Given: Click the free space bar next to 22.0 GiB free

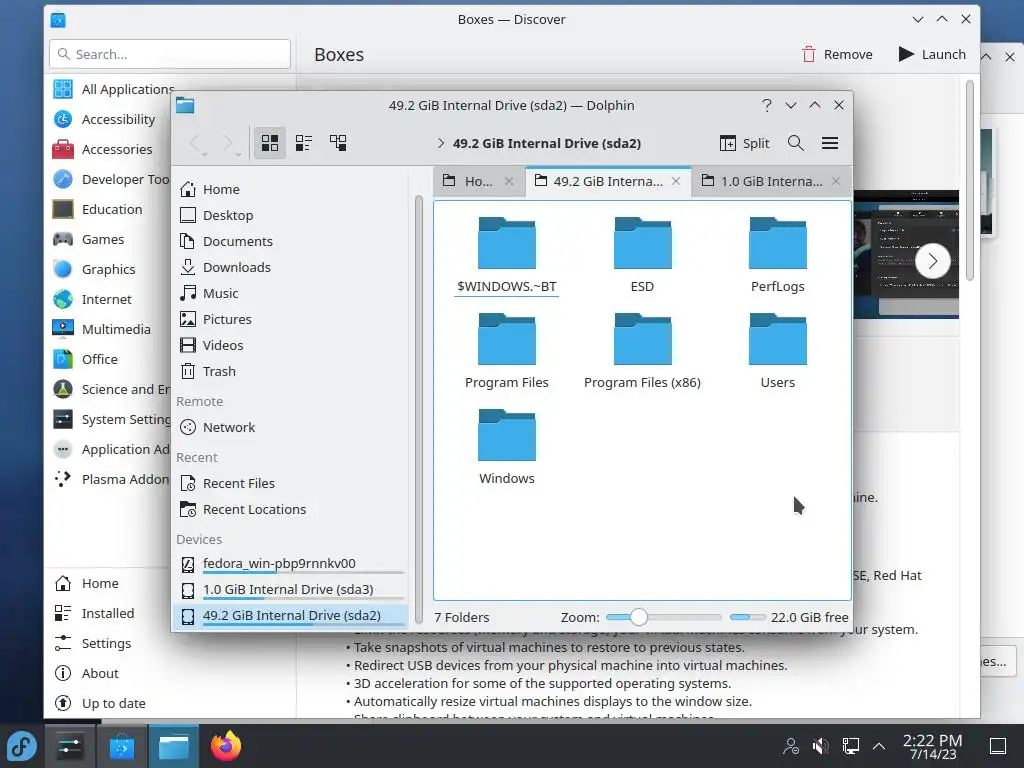Looking at the screenshot, I should [x=747, y=617].
